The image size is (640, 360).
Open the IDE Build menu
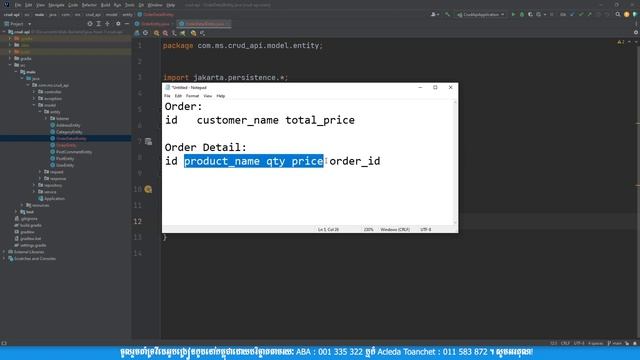pos(105,5)
